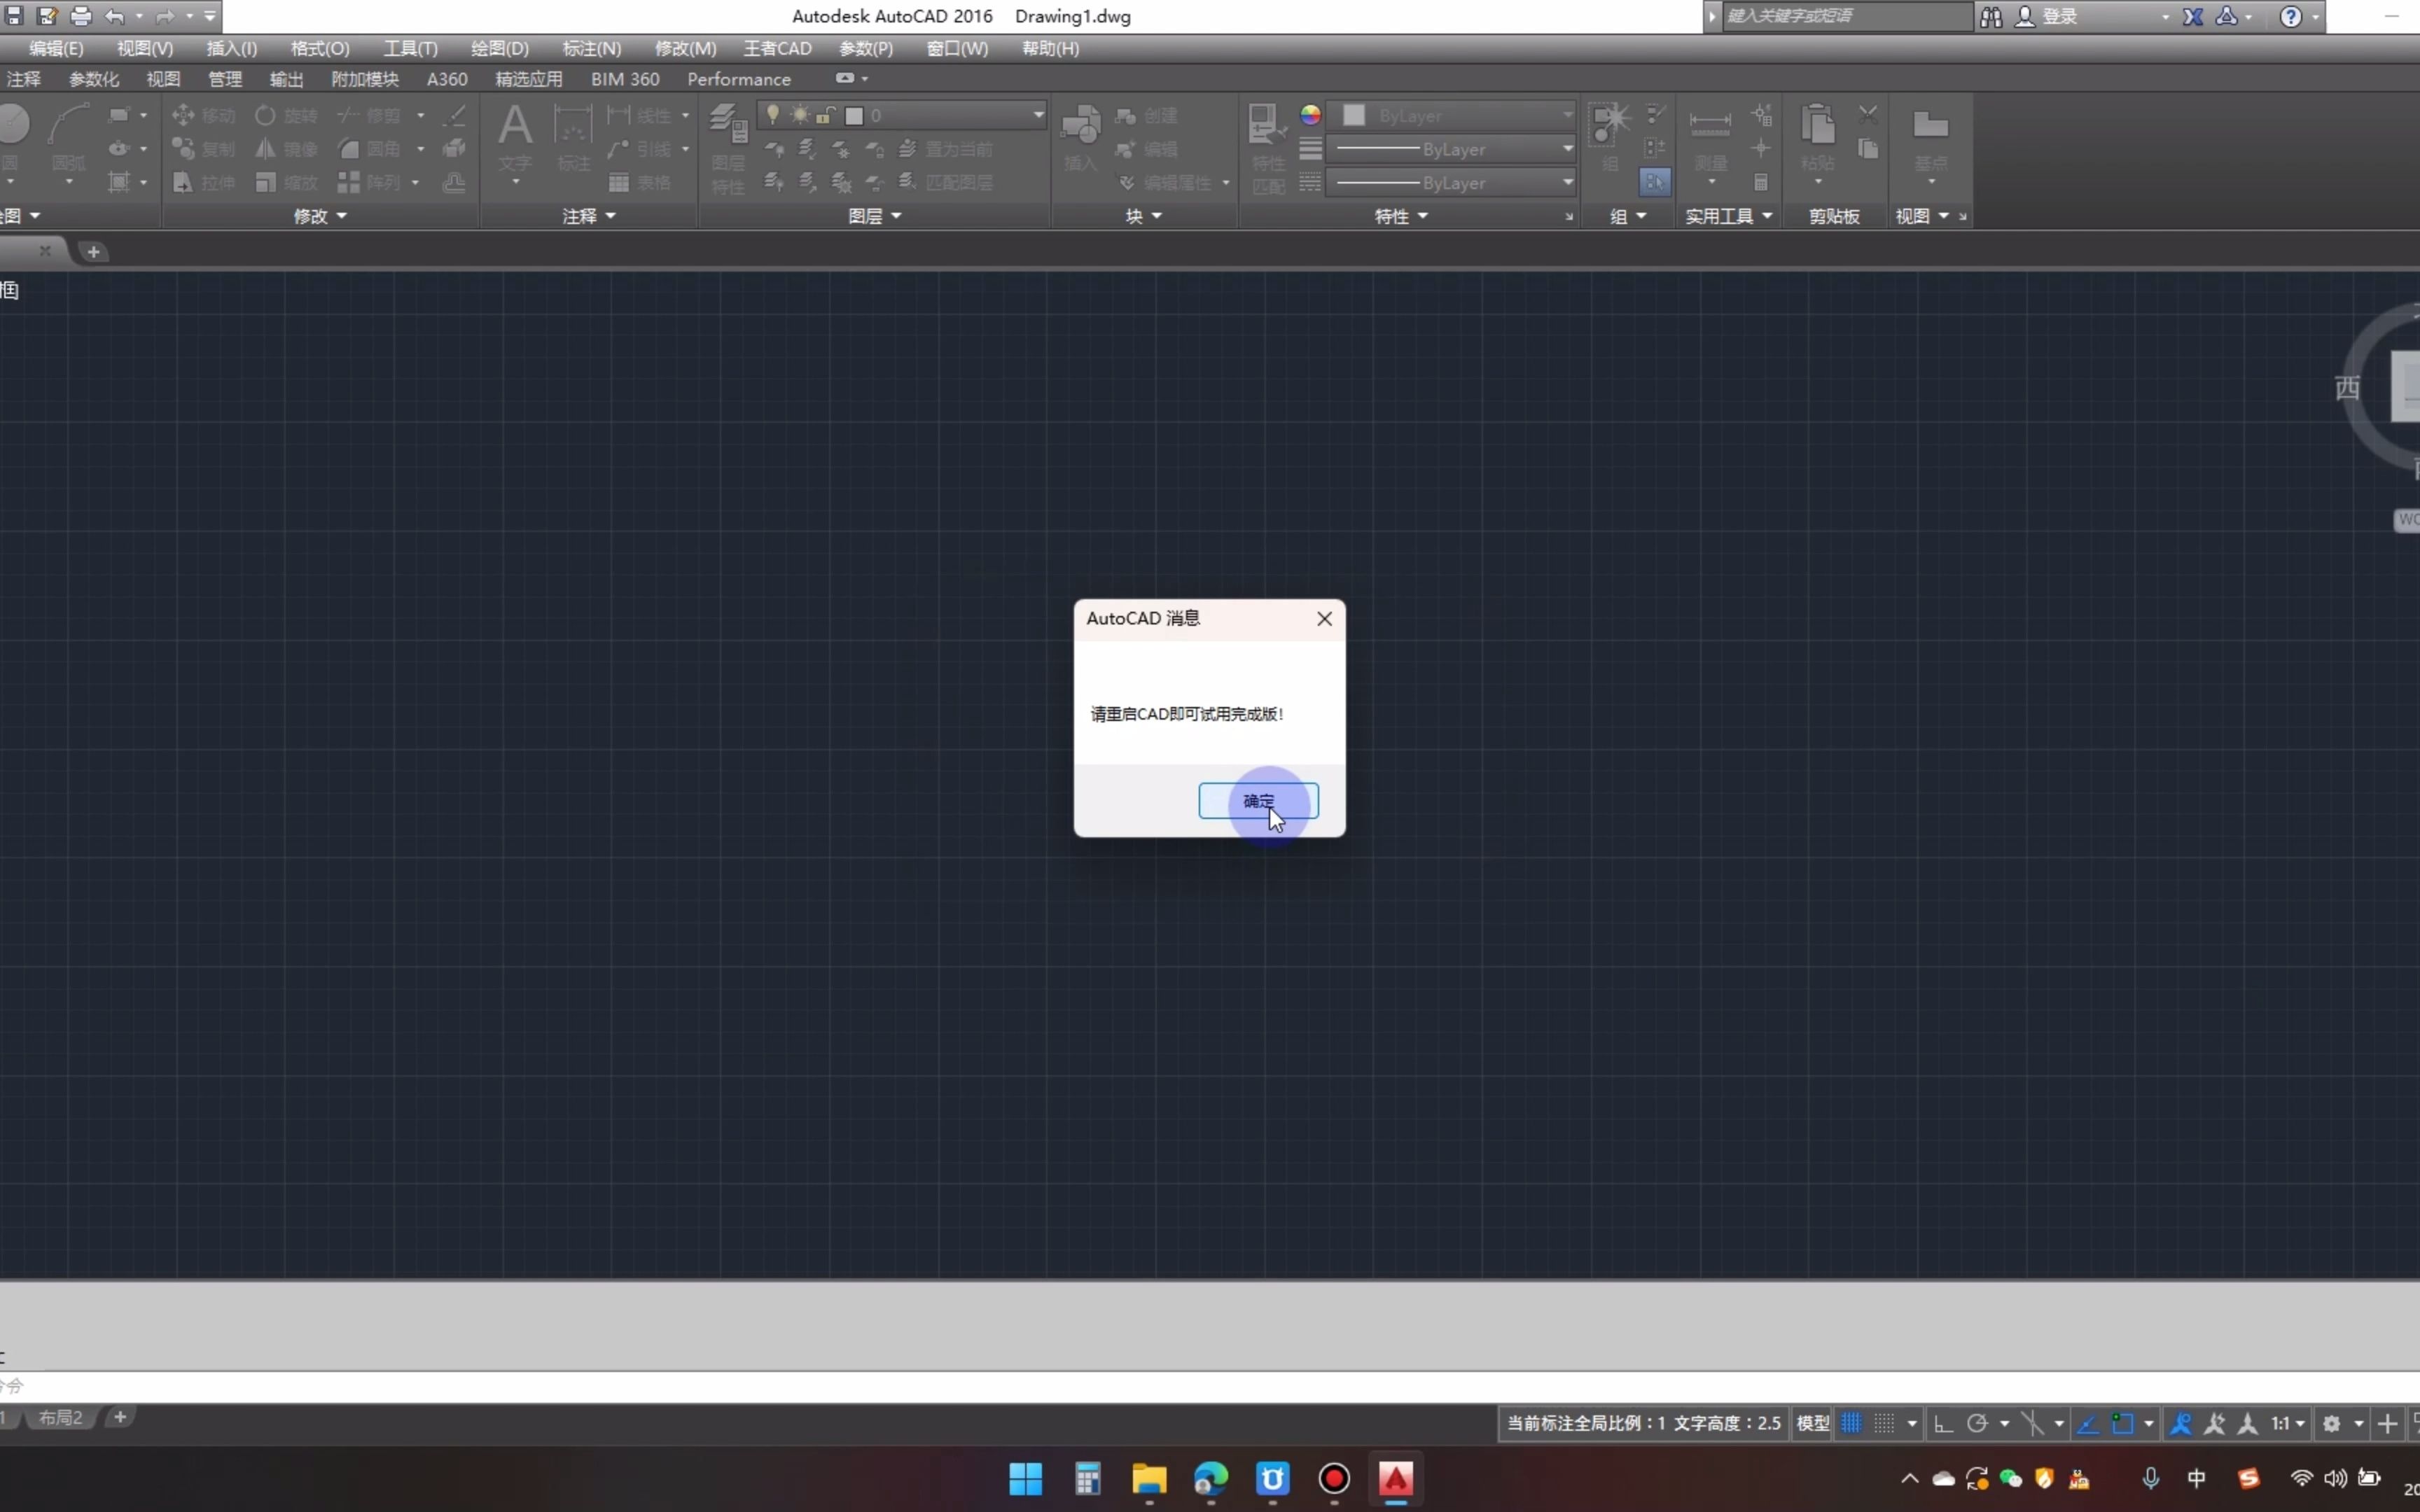Click the plot printer icon in quick access

coord(81,16)
